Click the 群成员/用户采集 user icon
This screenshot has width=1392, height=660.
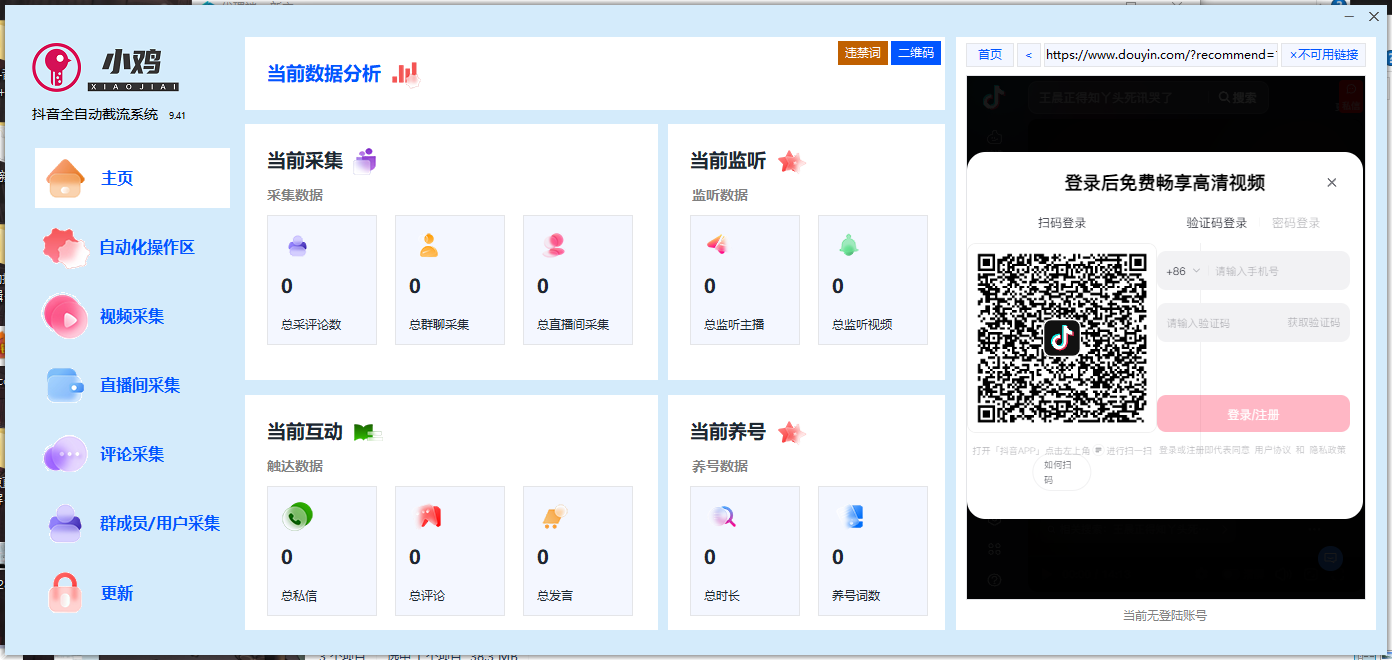[x=66, y=523]
